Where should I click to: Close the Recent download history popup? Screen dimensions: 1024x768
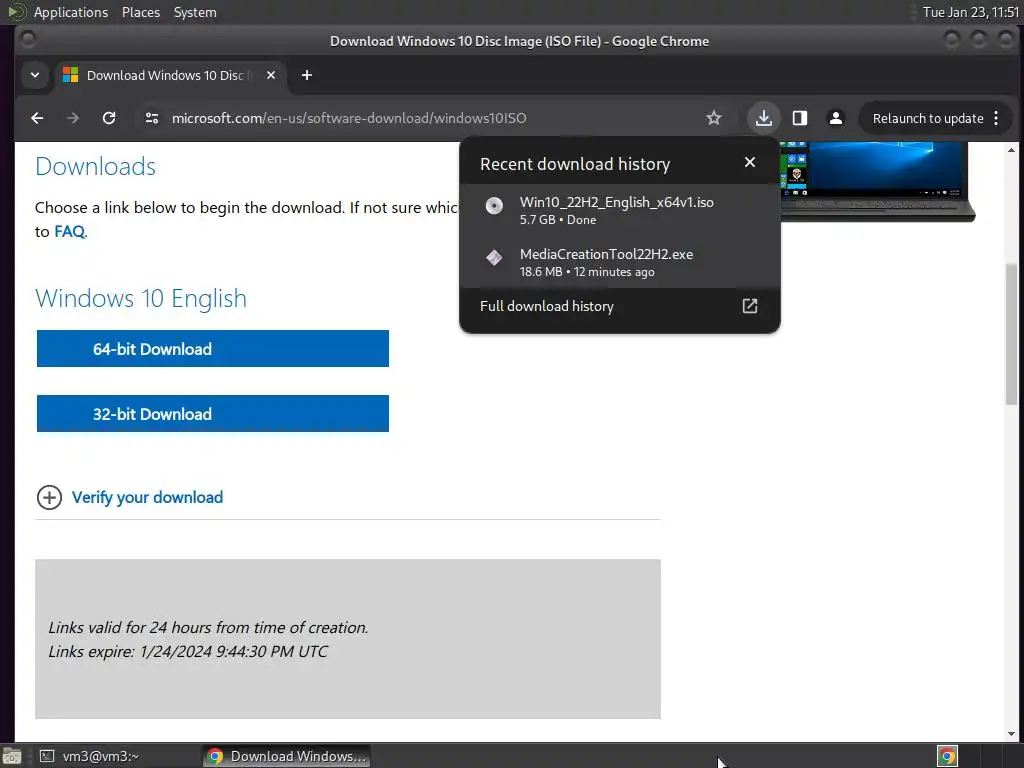click(x=750, y=163)
